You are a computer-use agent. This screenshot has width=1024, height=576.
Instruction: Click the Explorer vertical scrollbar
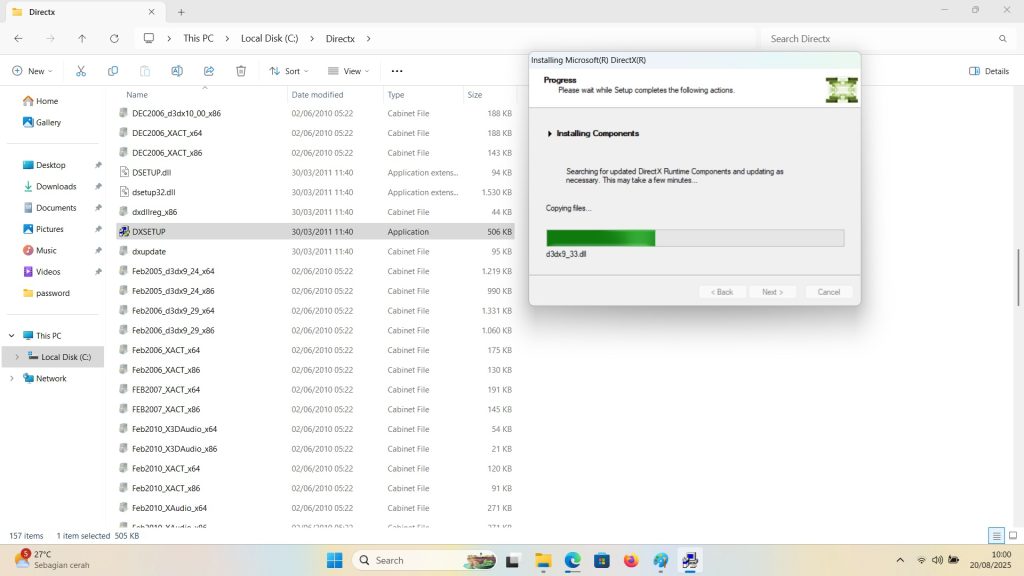point(1019,277)
